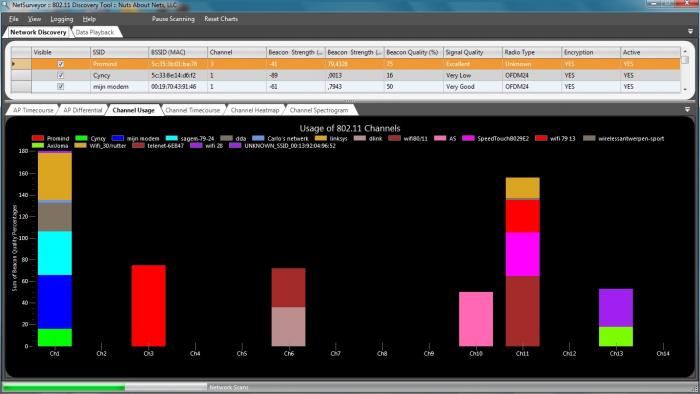
Task: Click the row header beside mijn modem
Action: (x=21, y=87)
